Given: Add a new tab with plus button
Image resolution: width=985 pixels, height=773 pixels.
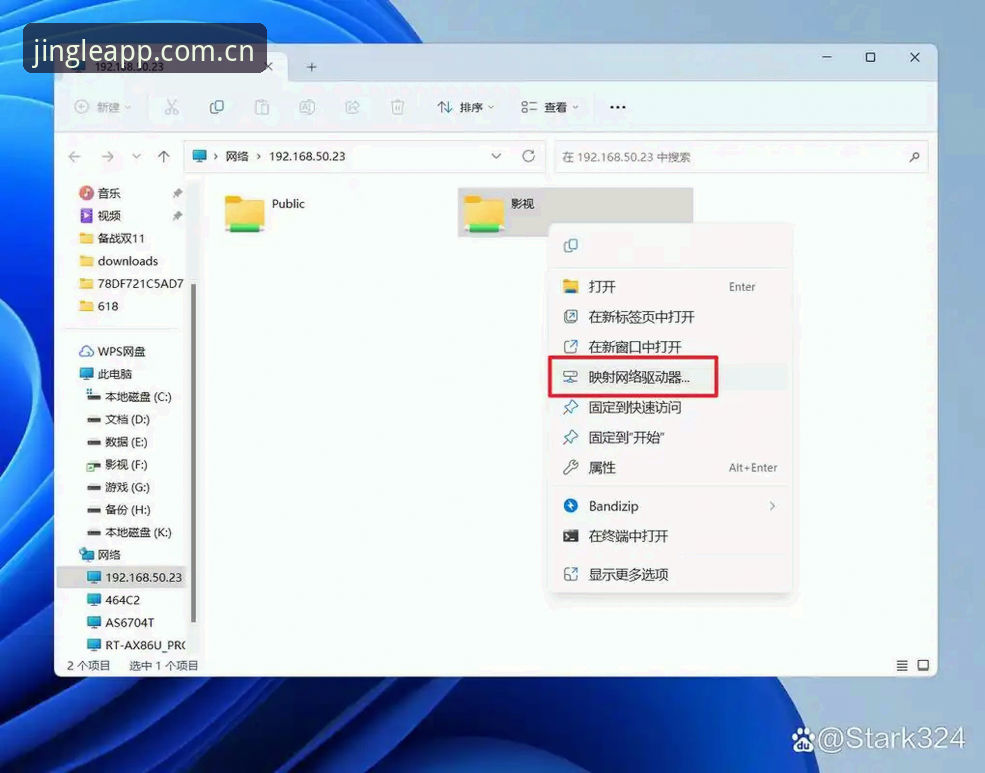Looking at the screenshot, I should click(x=312, y=67).
